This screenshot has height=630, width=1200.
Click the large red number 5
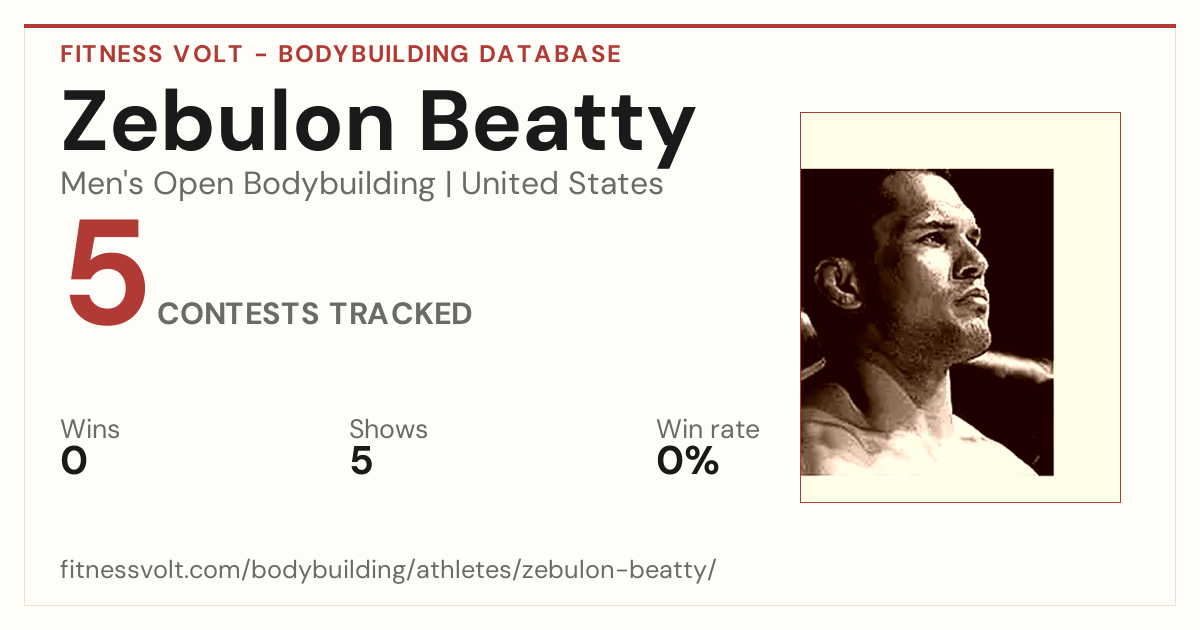(106, 276)
